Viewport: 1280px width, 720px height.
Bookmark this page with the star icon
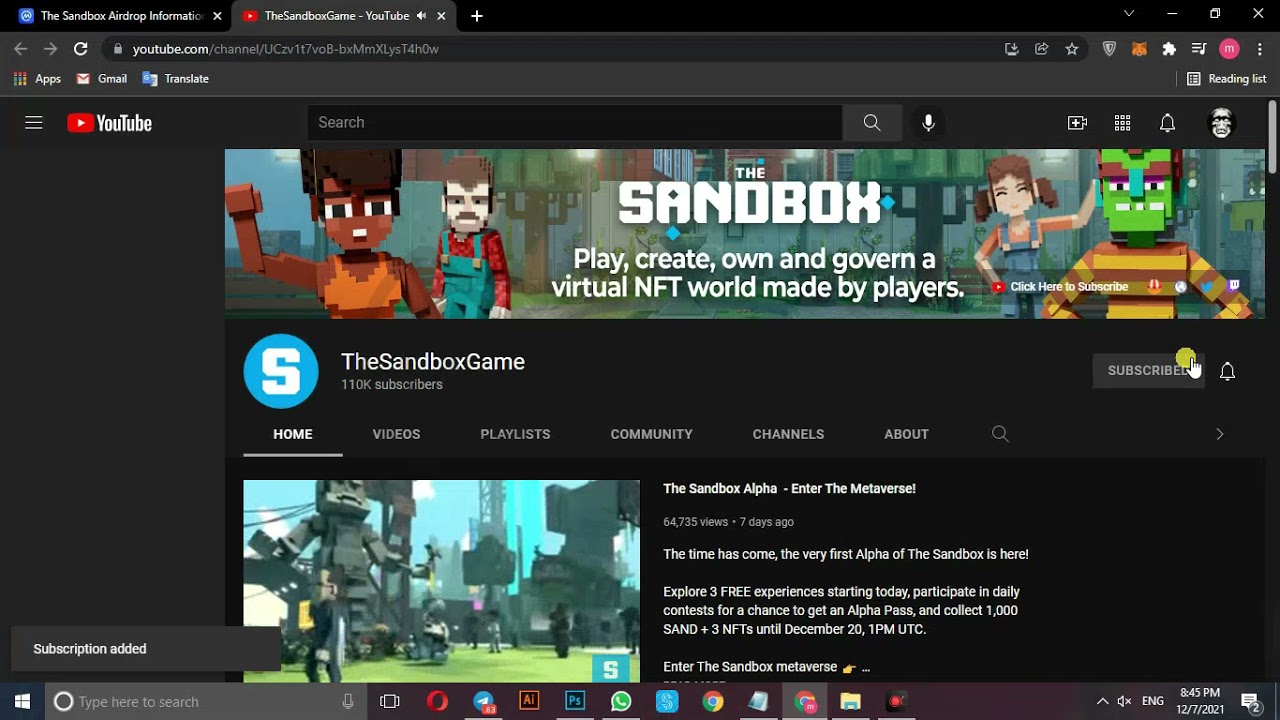pyautogui.click(x=1072, y=49)
